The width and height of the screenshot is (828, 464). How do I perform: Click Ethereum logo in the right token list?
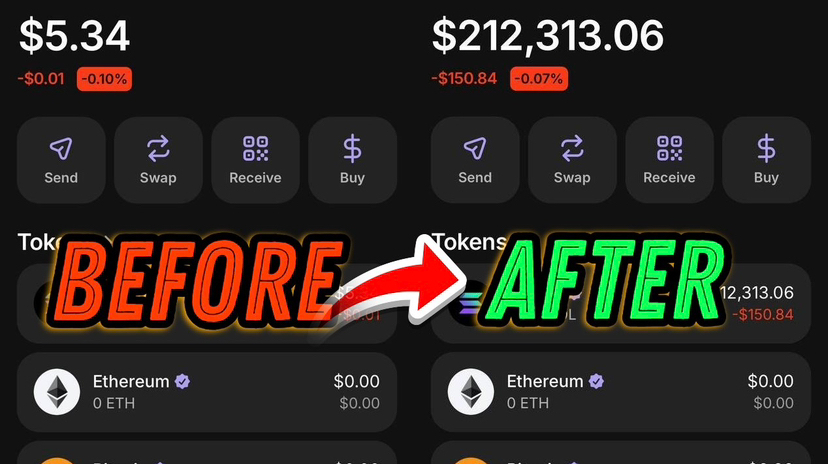[x=471, y=392]
